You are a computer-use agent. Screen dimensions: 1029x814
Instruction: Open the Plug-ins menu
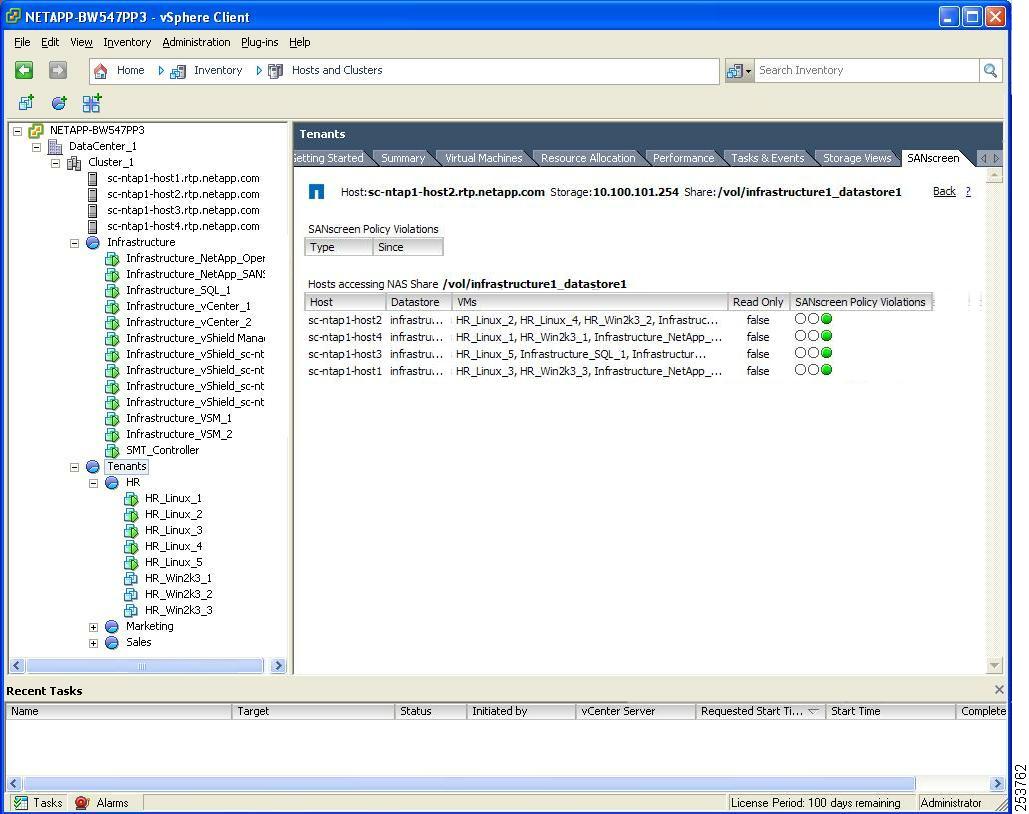[260, 42]
